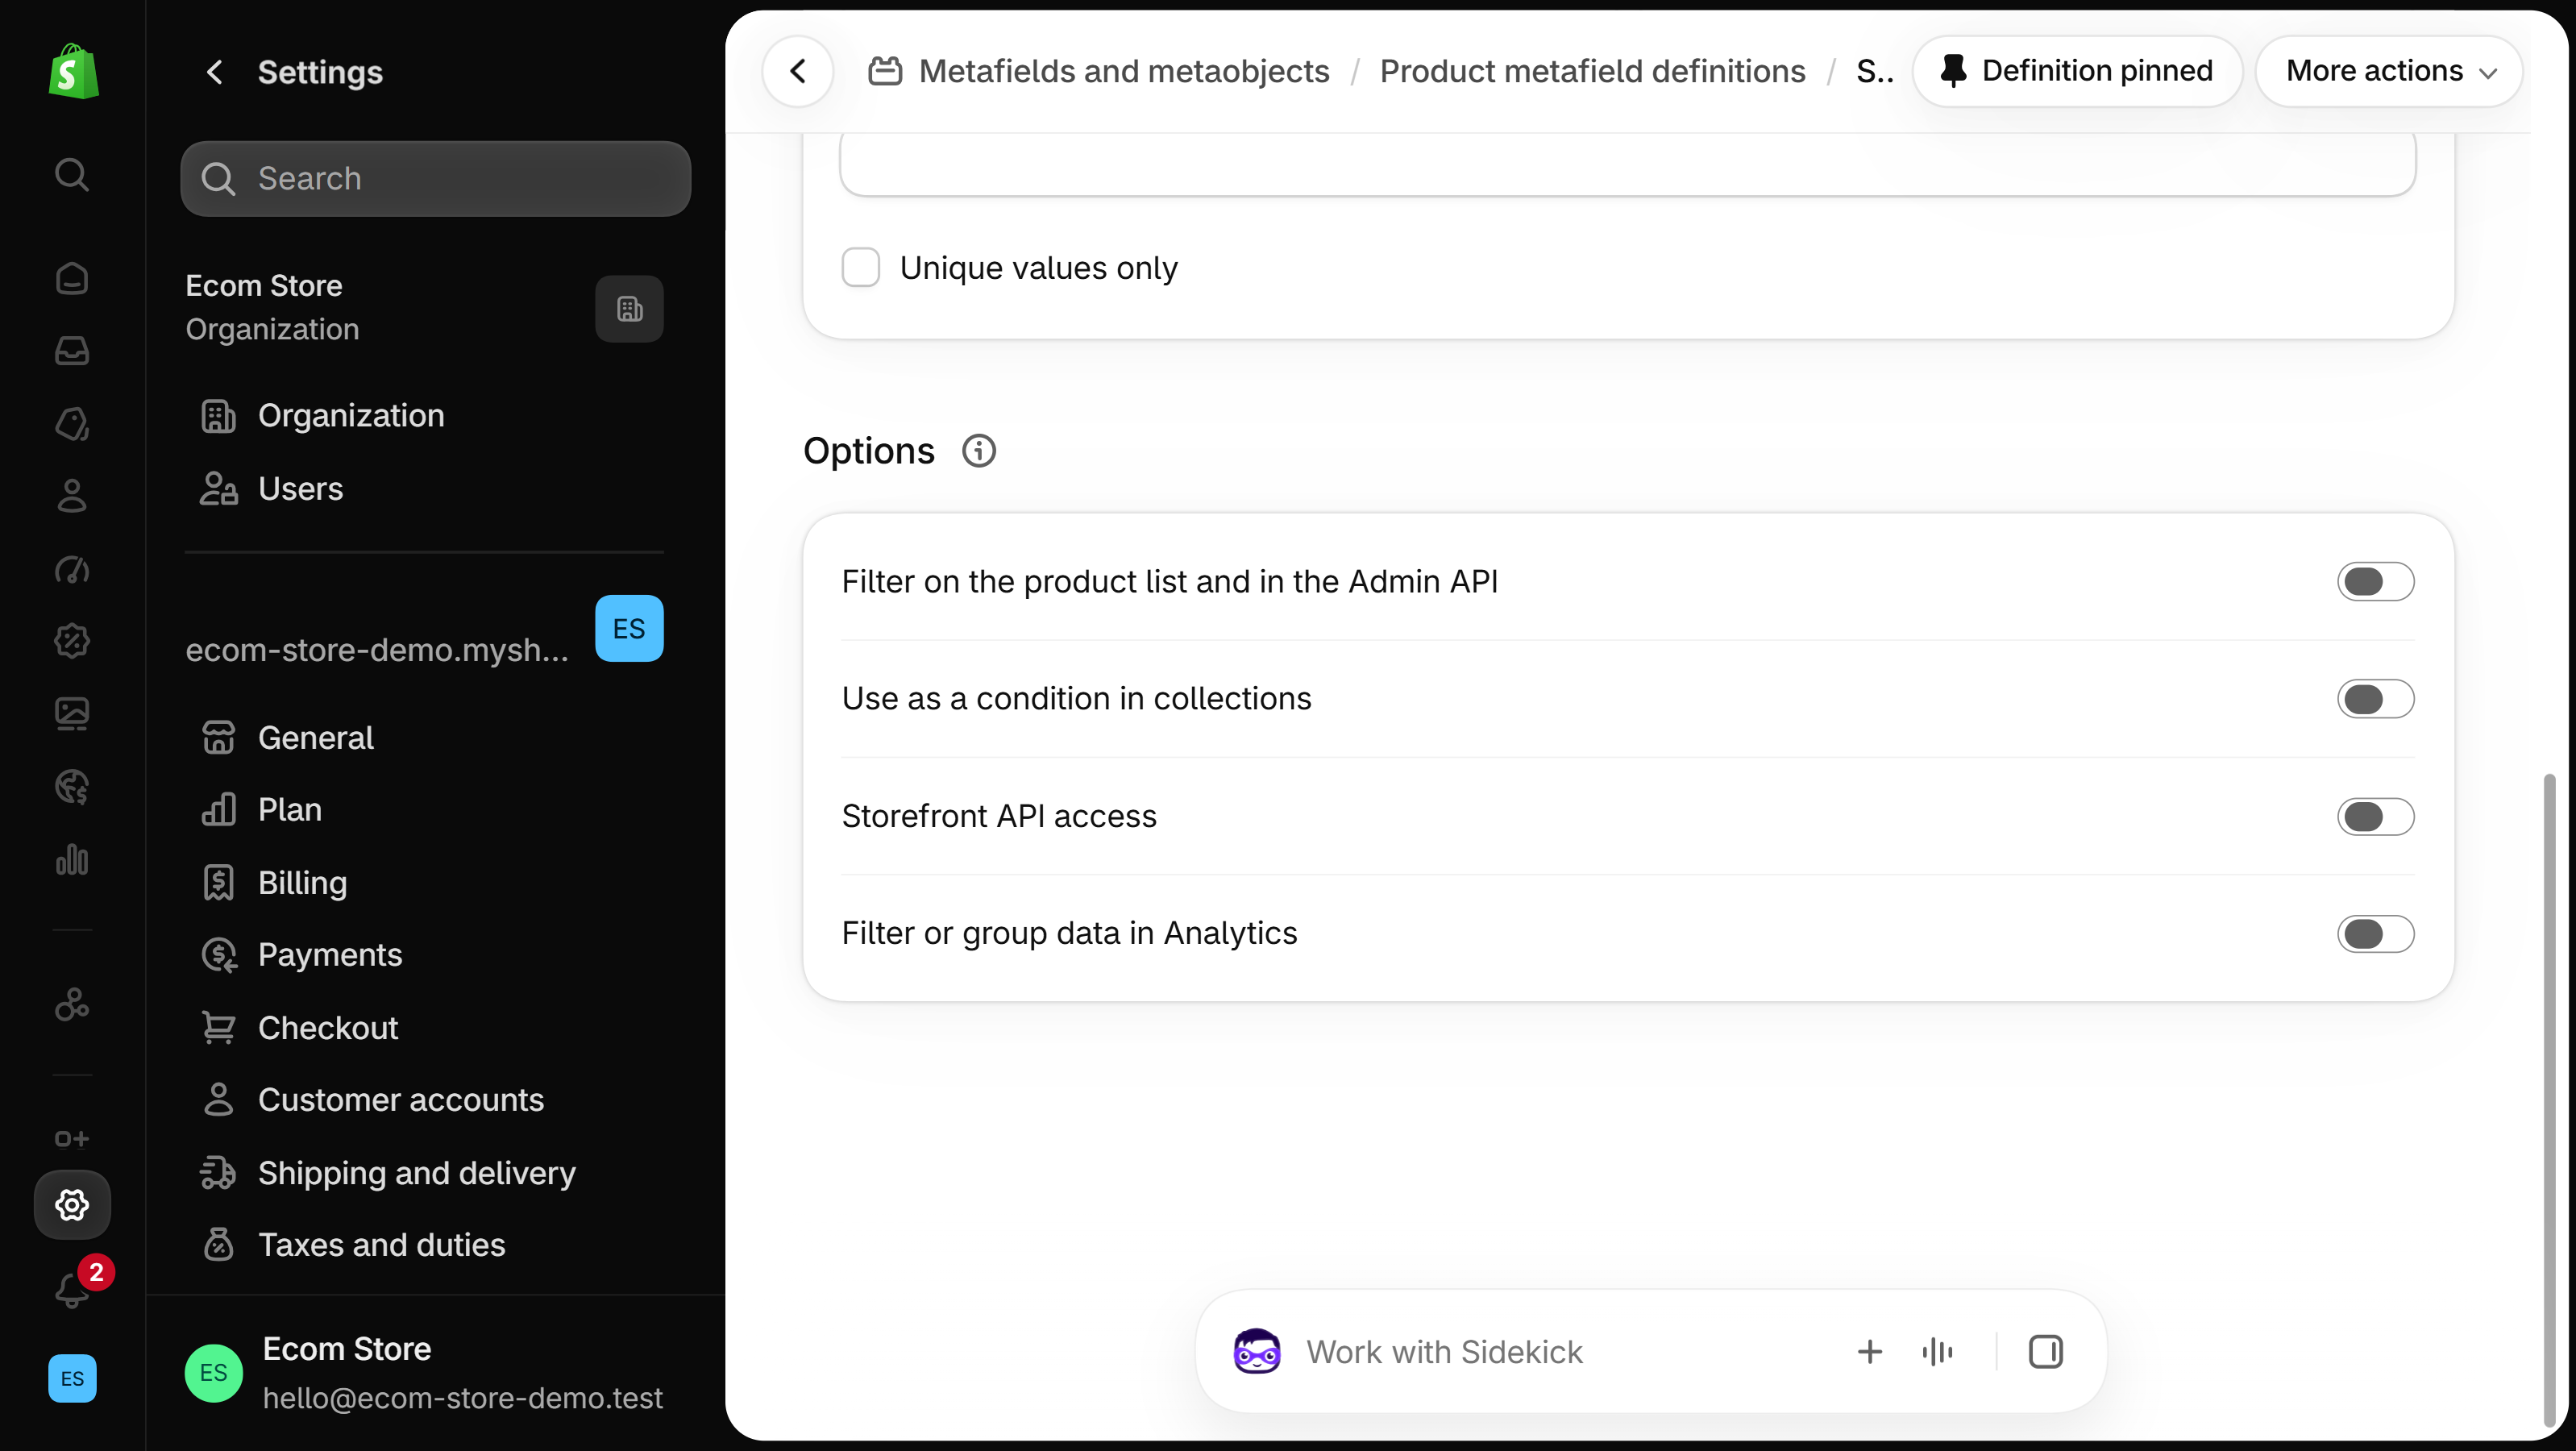Click back chevron next to Settings

(x=214, y=72)
